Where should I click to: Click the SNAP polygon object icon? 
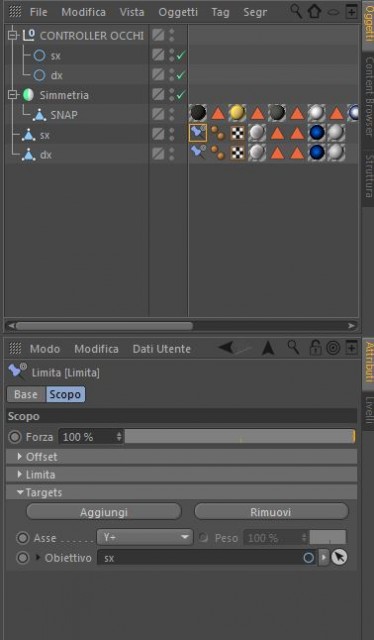[x=40, y=115]
